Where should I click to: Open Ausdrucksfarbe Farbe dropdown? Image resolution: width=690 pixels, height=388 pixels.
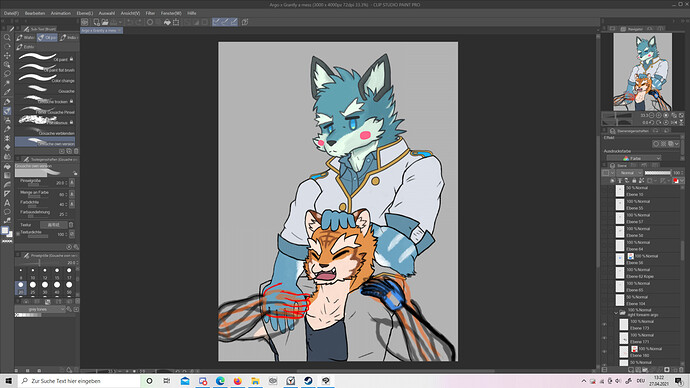[x=634, y=158]
